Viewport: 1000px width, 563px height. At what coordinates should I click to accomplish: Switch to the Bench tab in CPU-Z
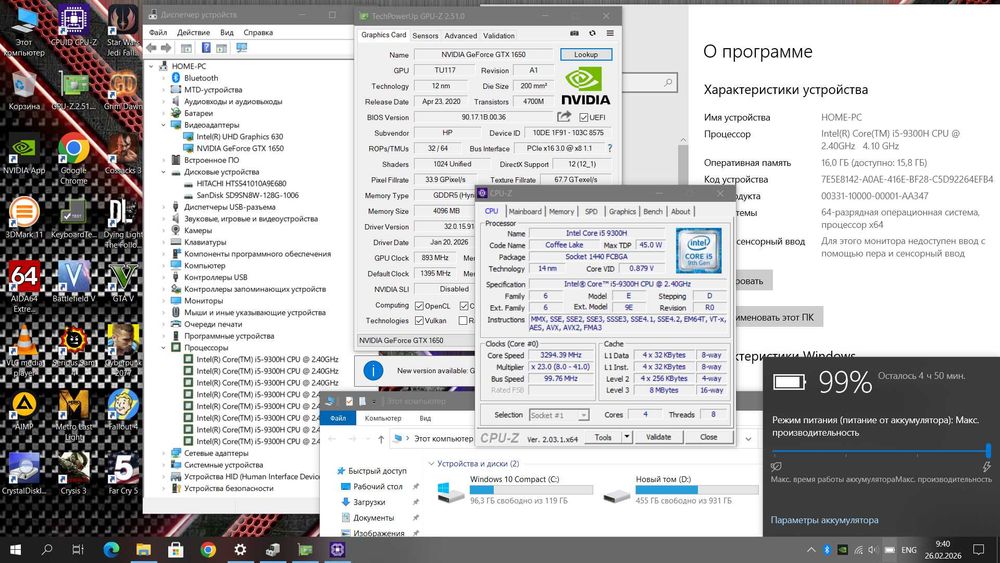pos(652,211)
